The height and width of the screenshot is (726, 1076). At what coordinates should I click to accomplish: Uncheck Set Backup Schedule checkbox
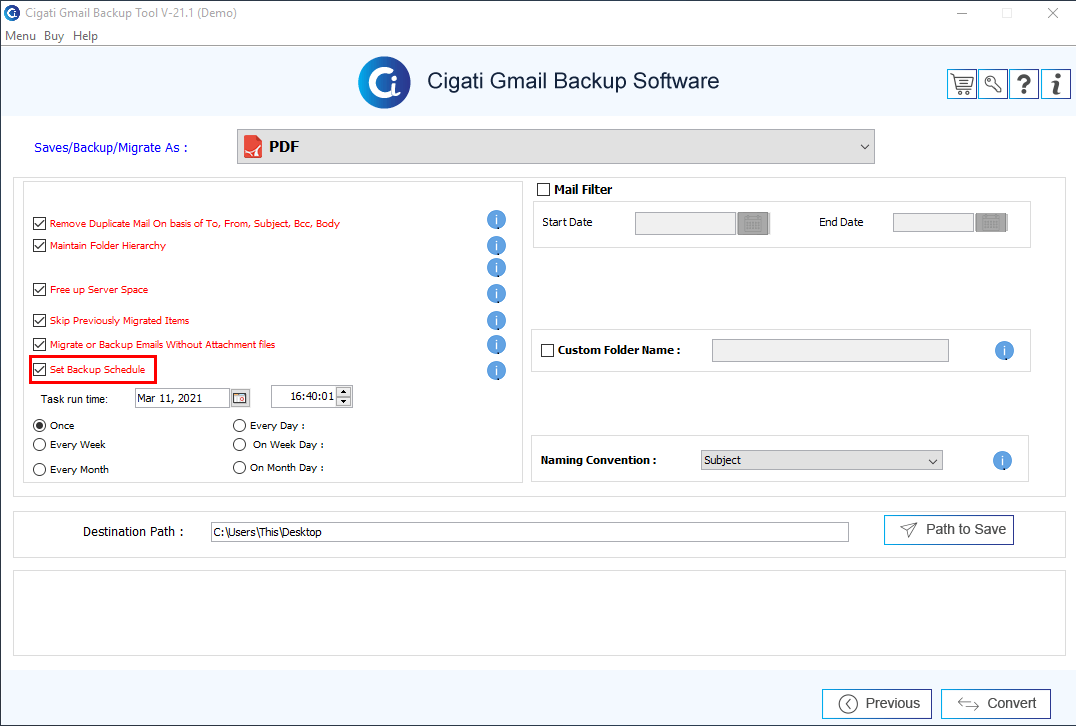(x=40, y=370)
